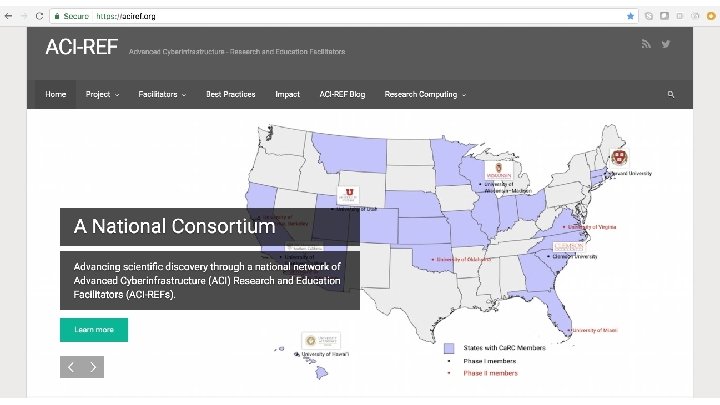Click the ACI-REF site title
720x405 pixels.
tap(82, 47)
